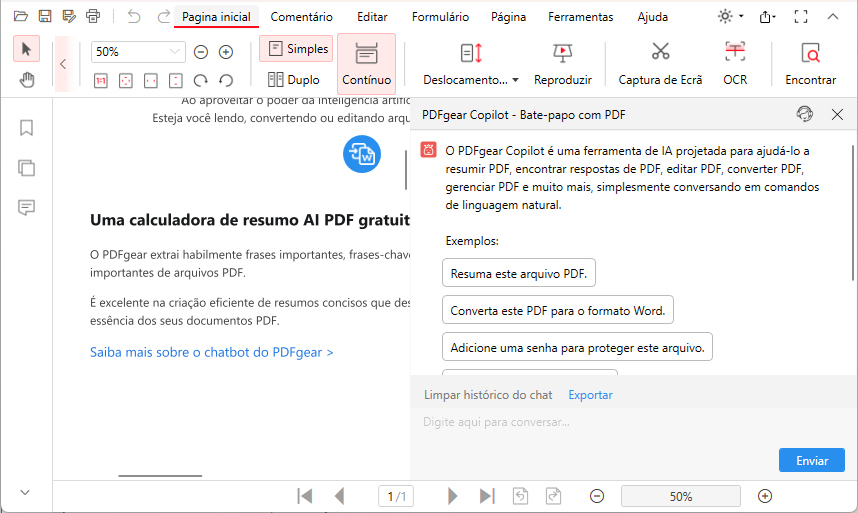Viewport: 858px width, 513px height.
Task: Select the Página tab
Action: tap(508, 17)
